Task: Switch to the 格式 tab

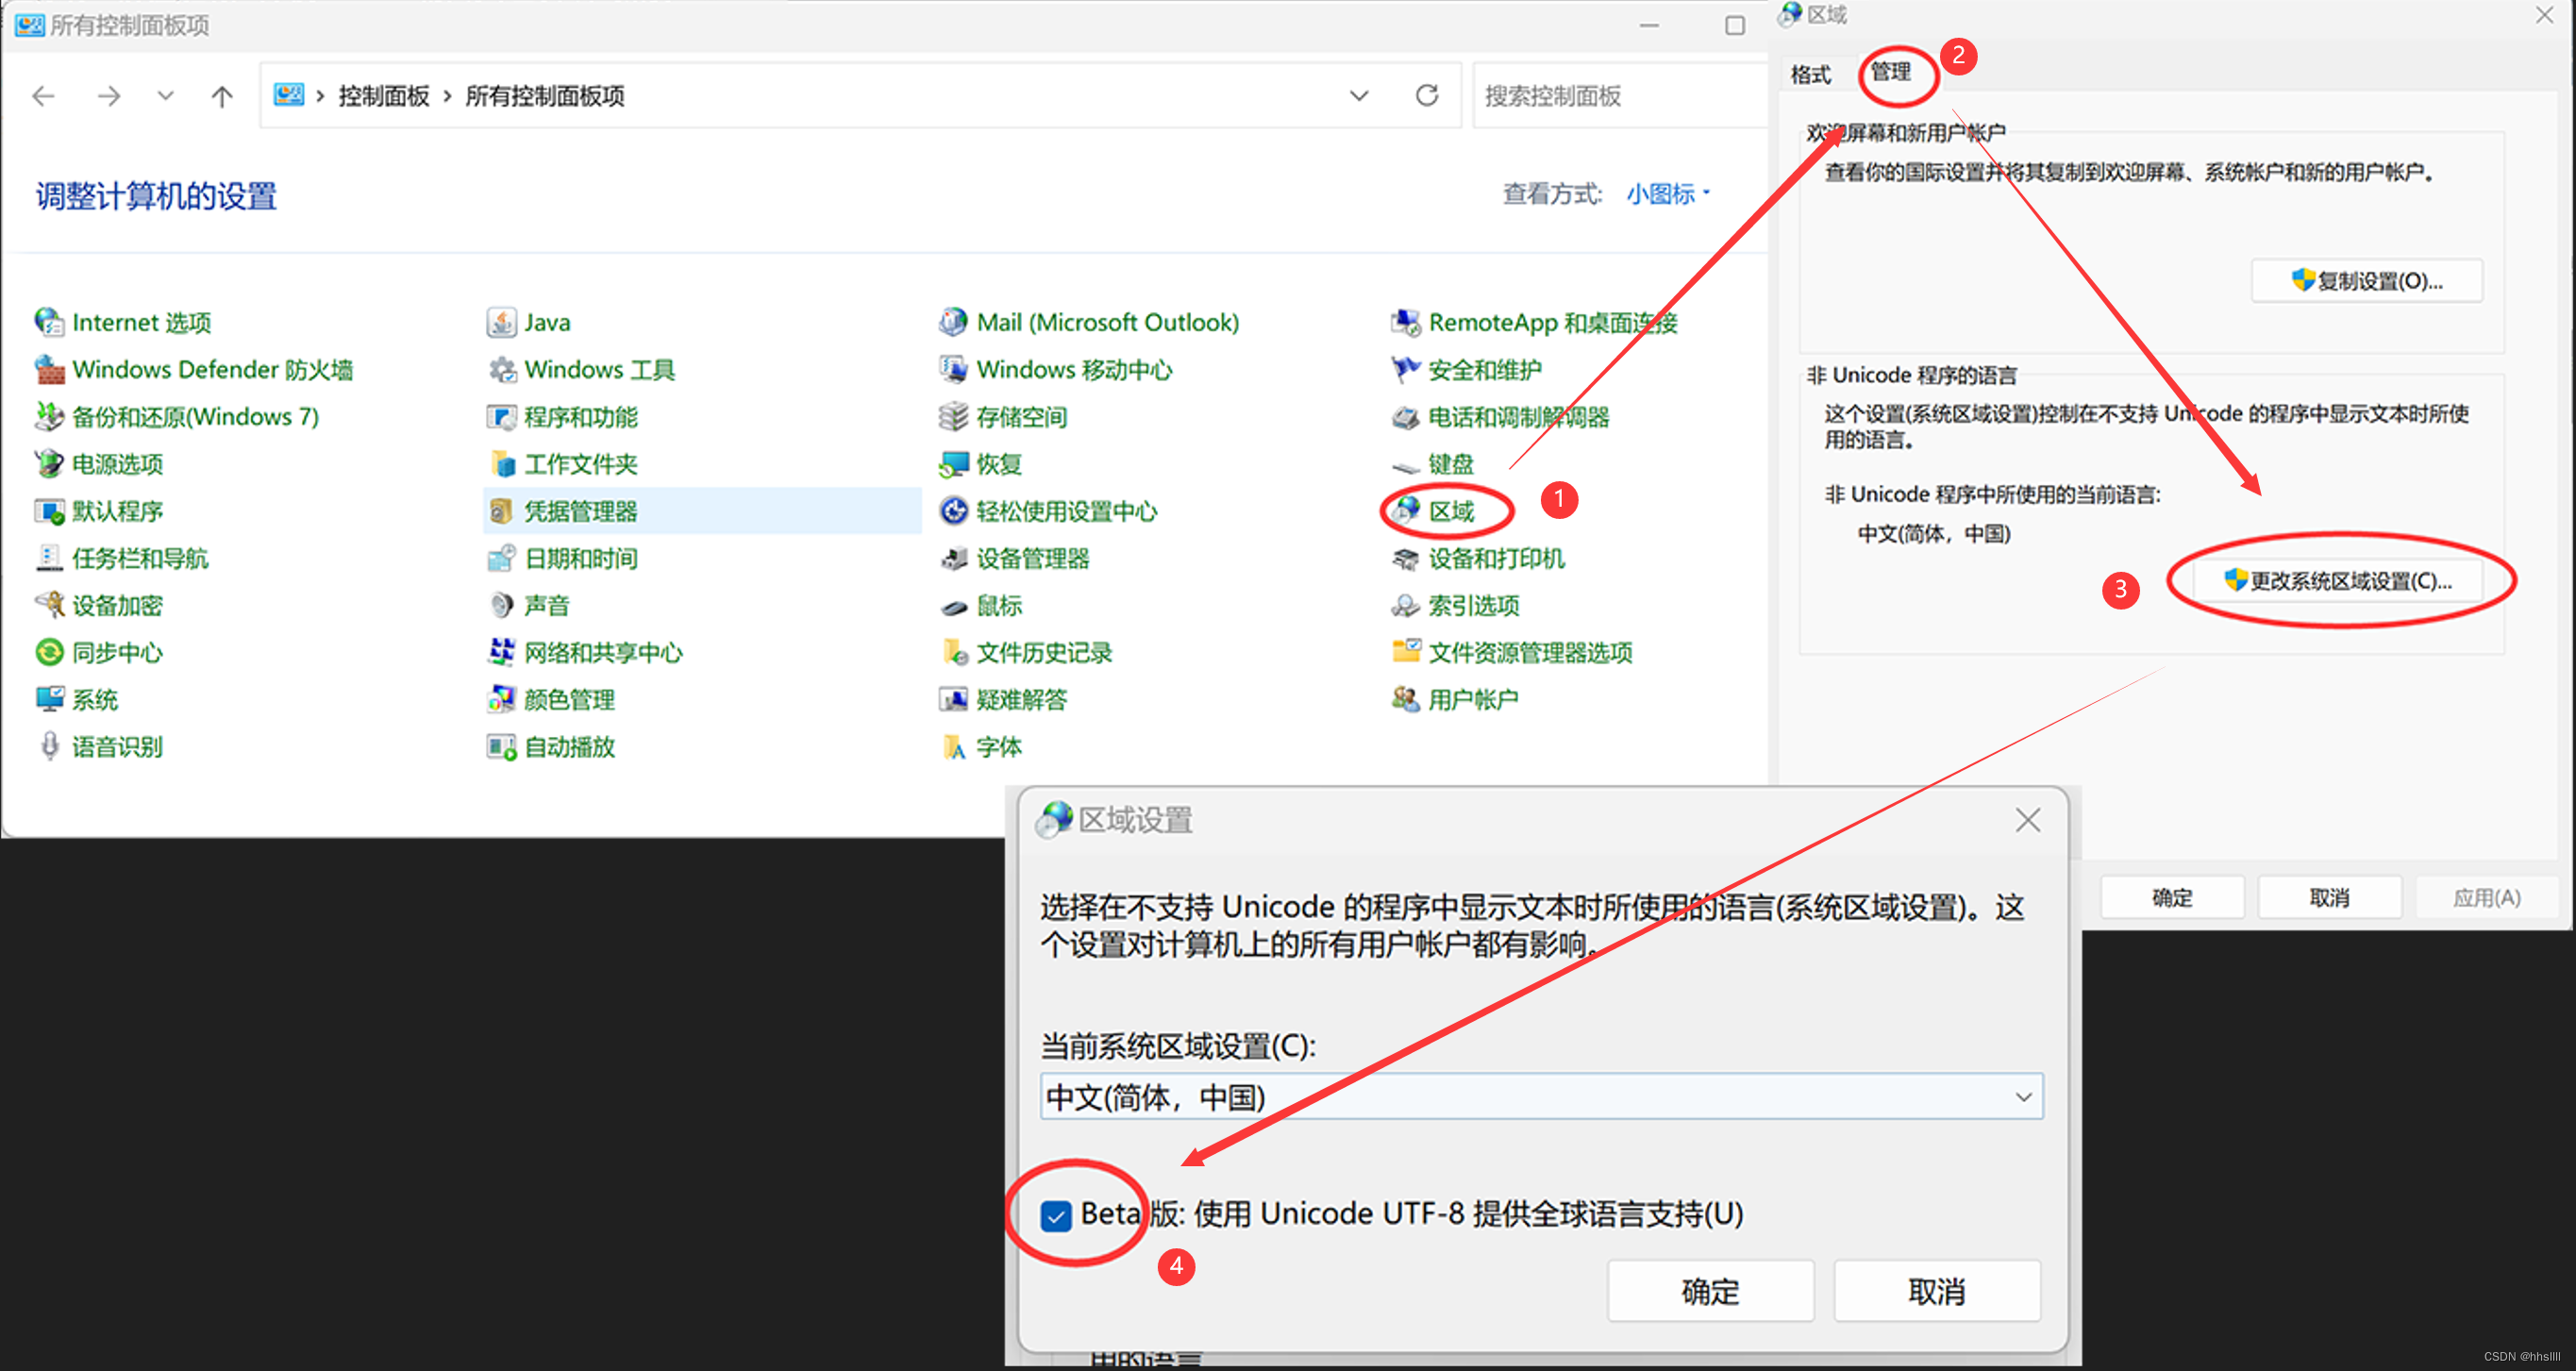Action: pyautogui.click(x=1810, y=74)
